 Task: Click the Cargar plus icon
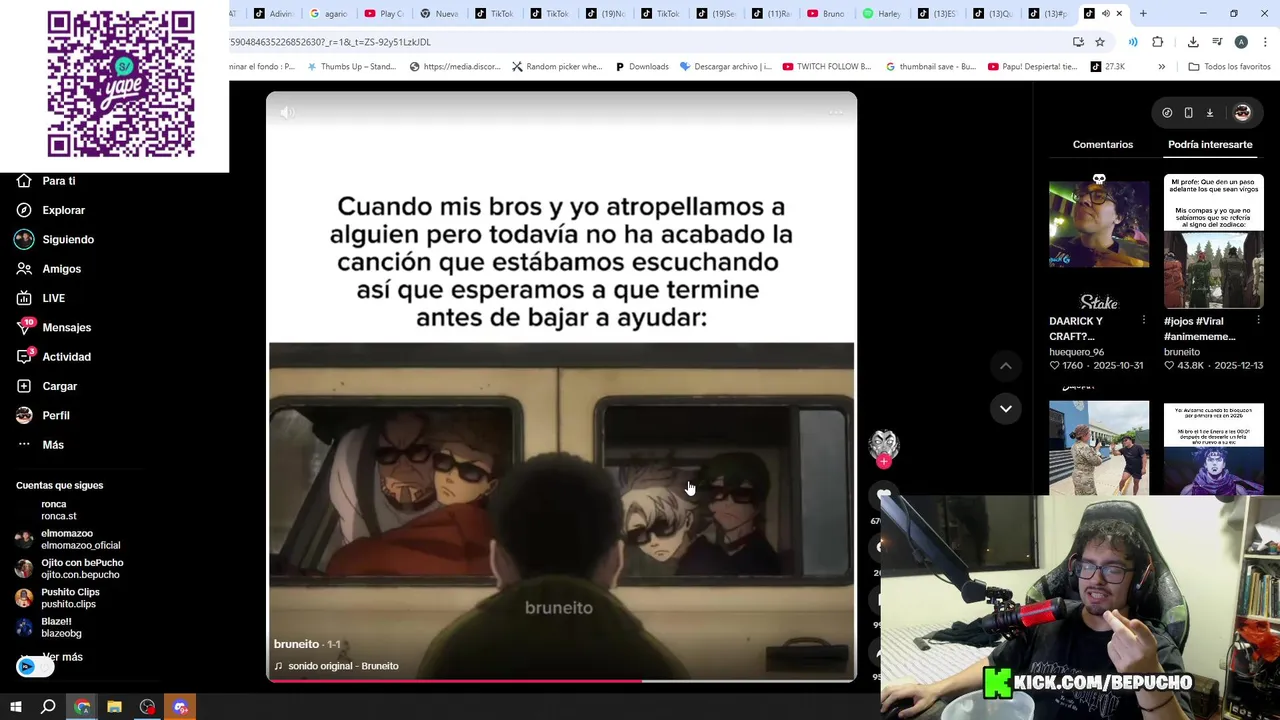(x=24, y=386)
